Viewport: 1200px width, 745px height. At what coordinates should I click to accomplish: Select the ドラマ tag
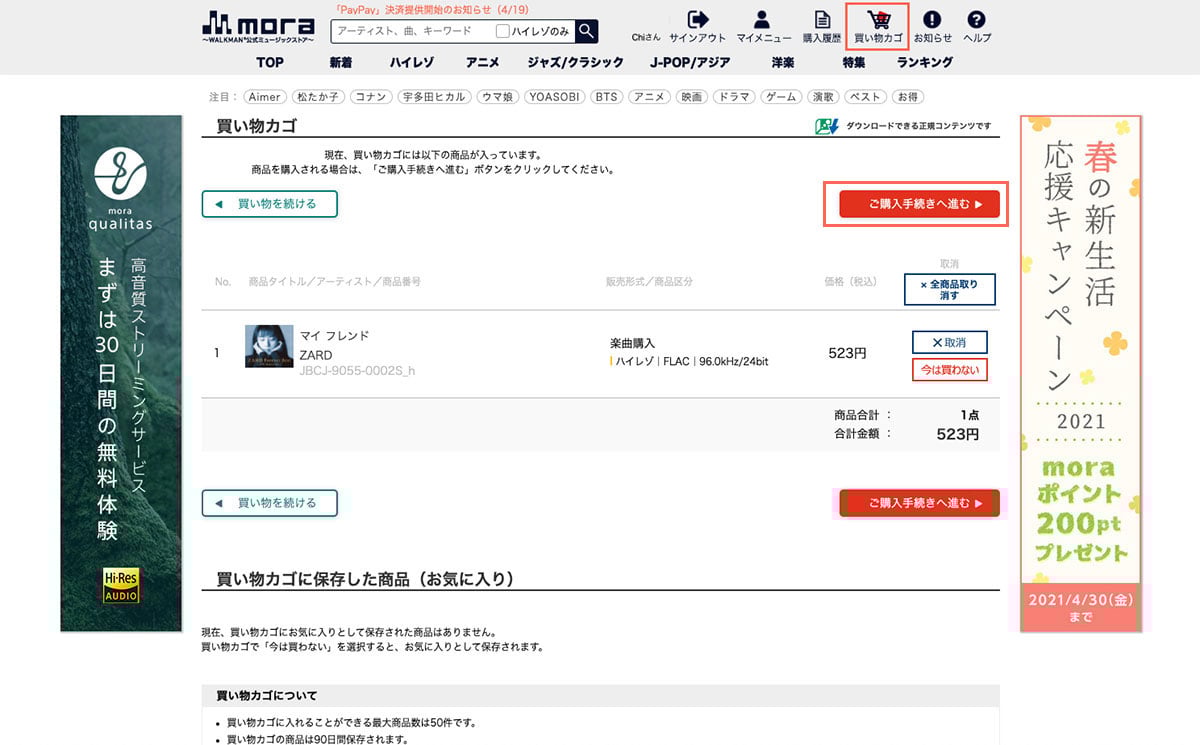pos(734,97)
